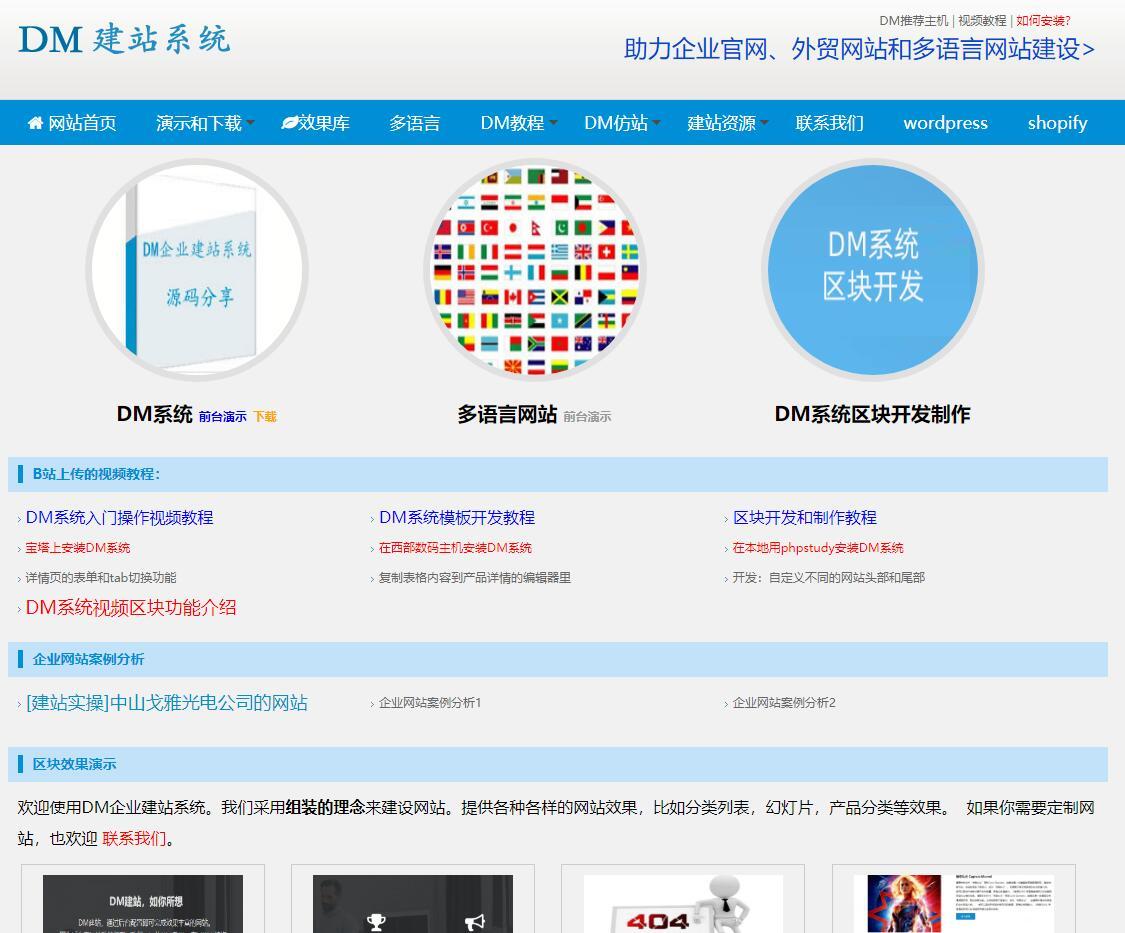1125x933 pixels.
Task: Select the blue DM系统区块开发 circle
Action: [x=872, y=270]
